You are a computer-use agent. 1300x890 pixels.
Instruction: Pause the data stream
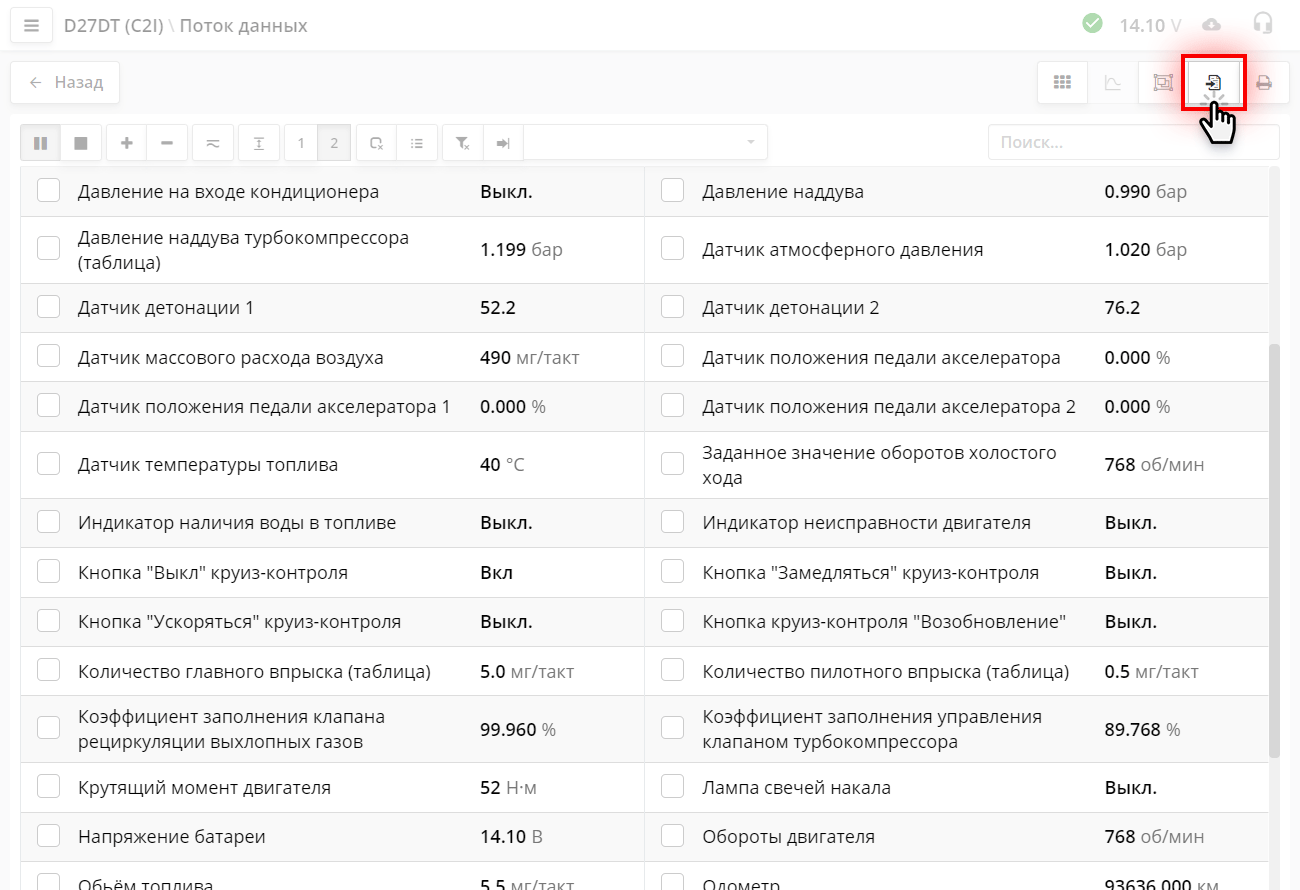point(40,143)
